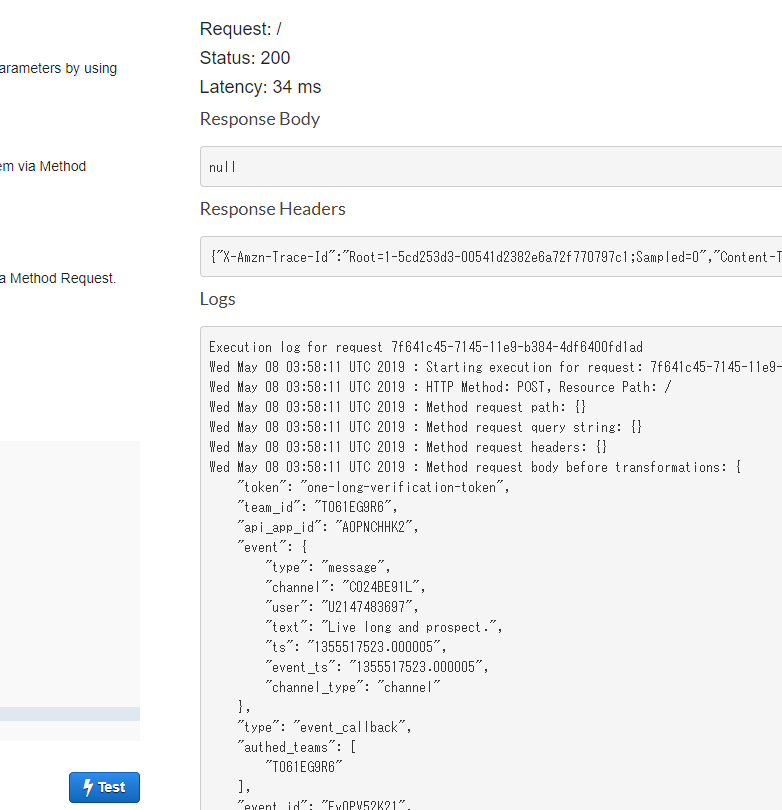Image resolution: width=782 pixels, height=810 pixels.
Task: Click the Status: 200 result text
Action: tap(244, 58)
